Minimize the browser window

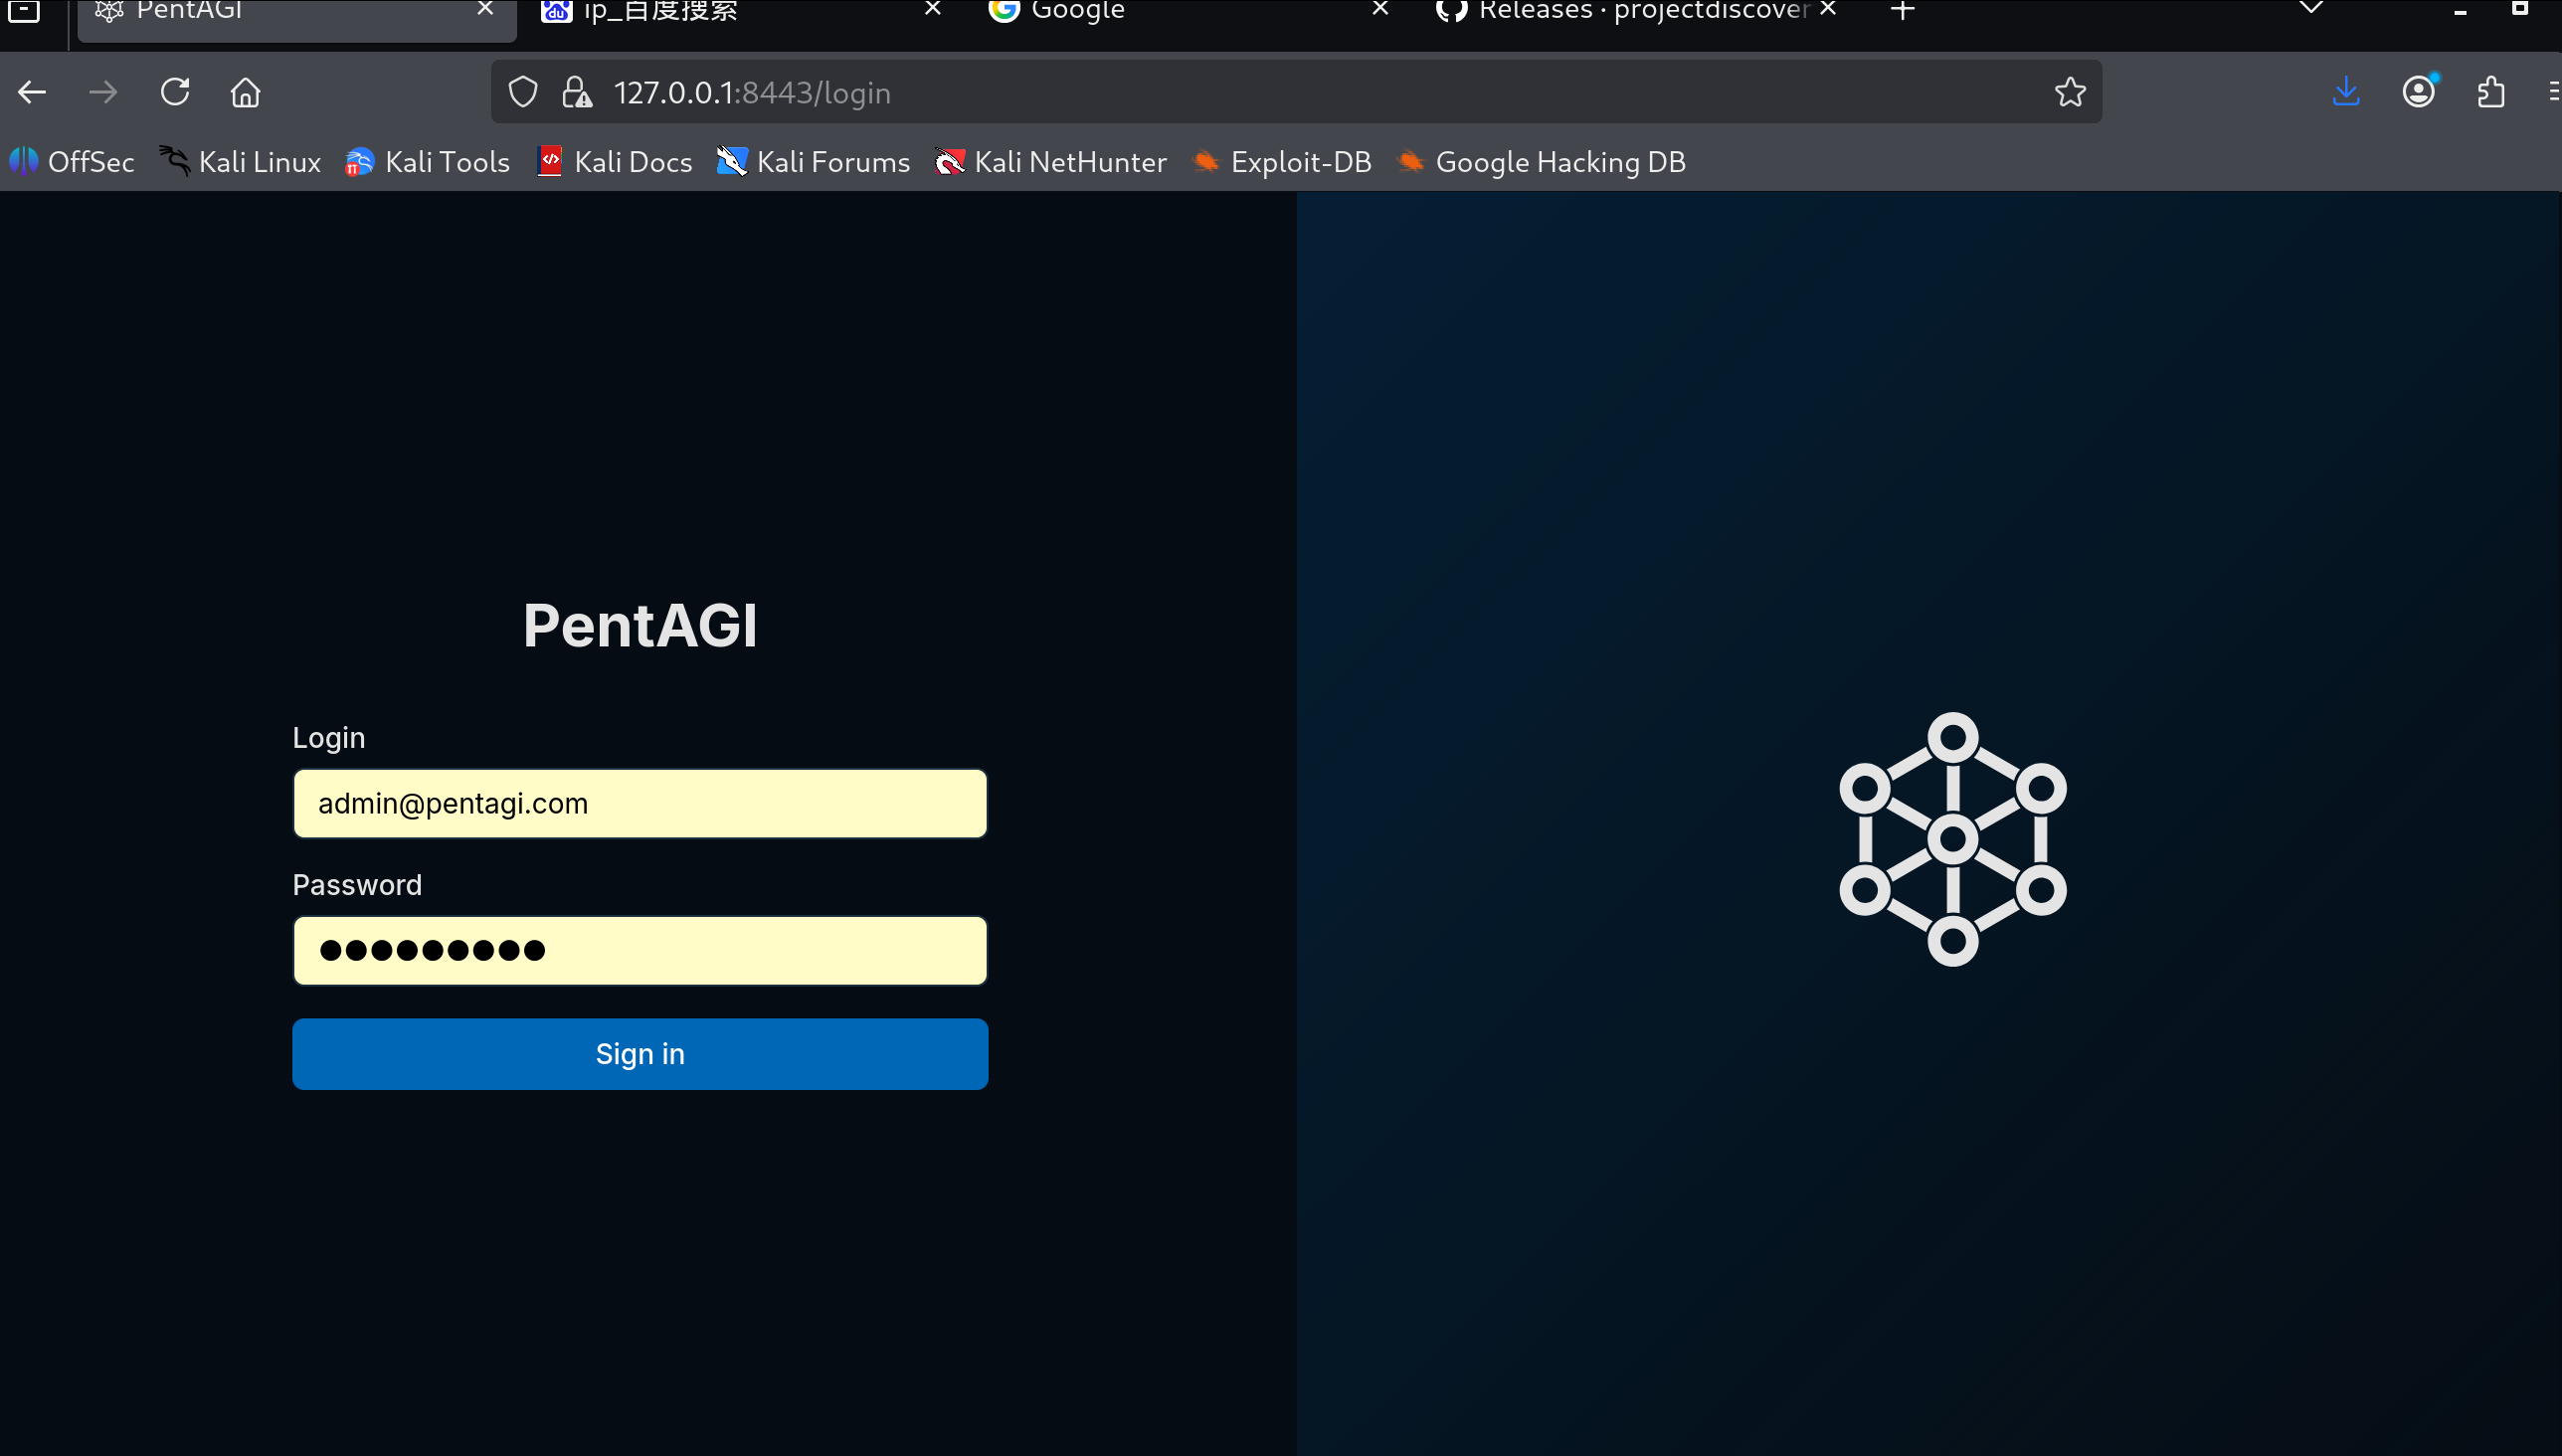click(2461, 11)
